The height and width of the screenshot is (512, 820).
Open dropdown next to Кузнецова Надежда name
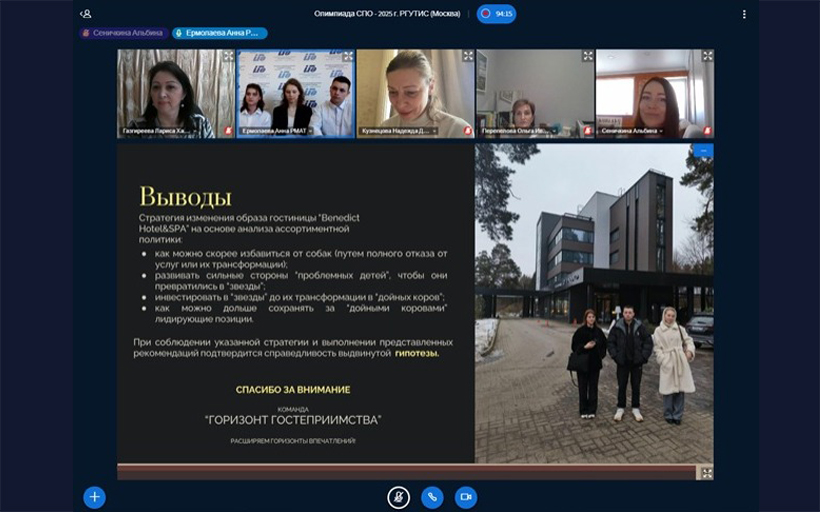click(435, 131)
